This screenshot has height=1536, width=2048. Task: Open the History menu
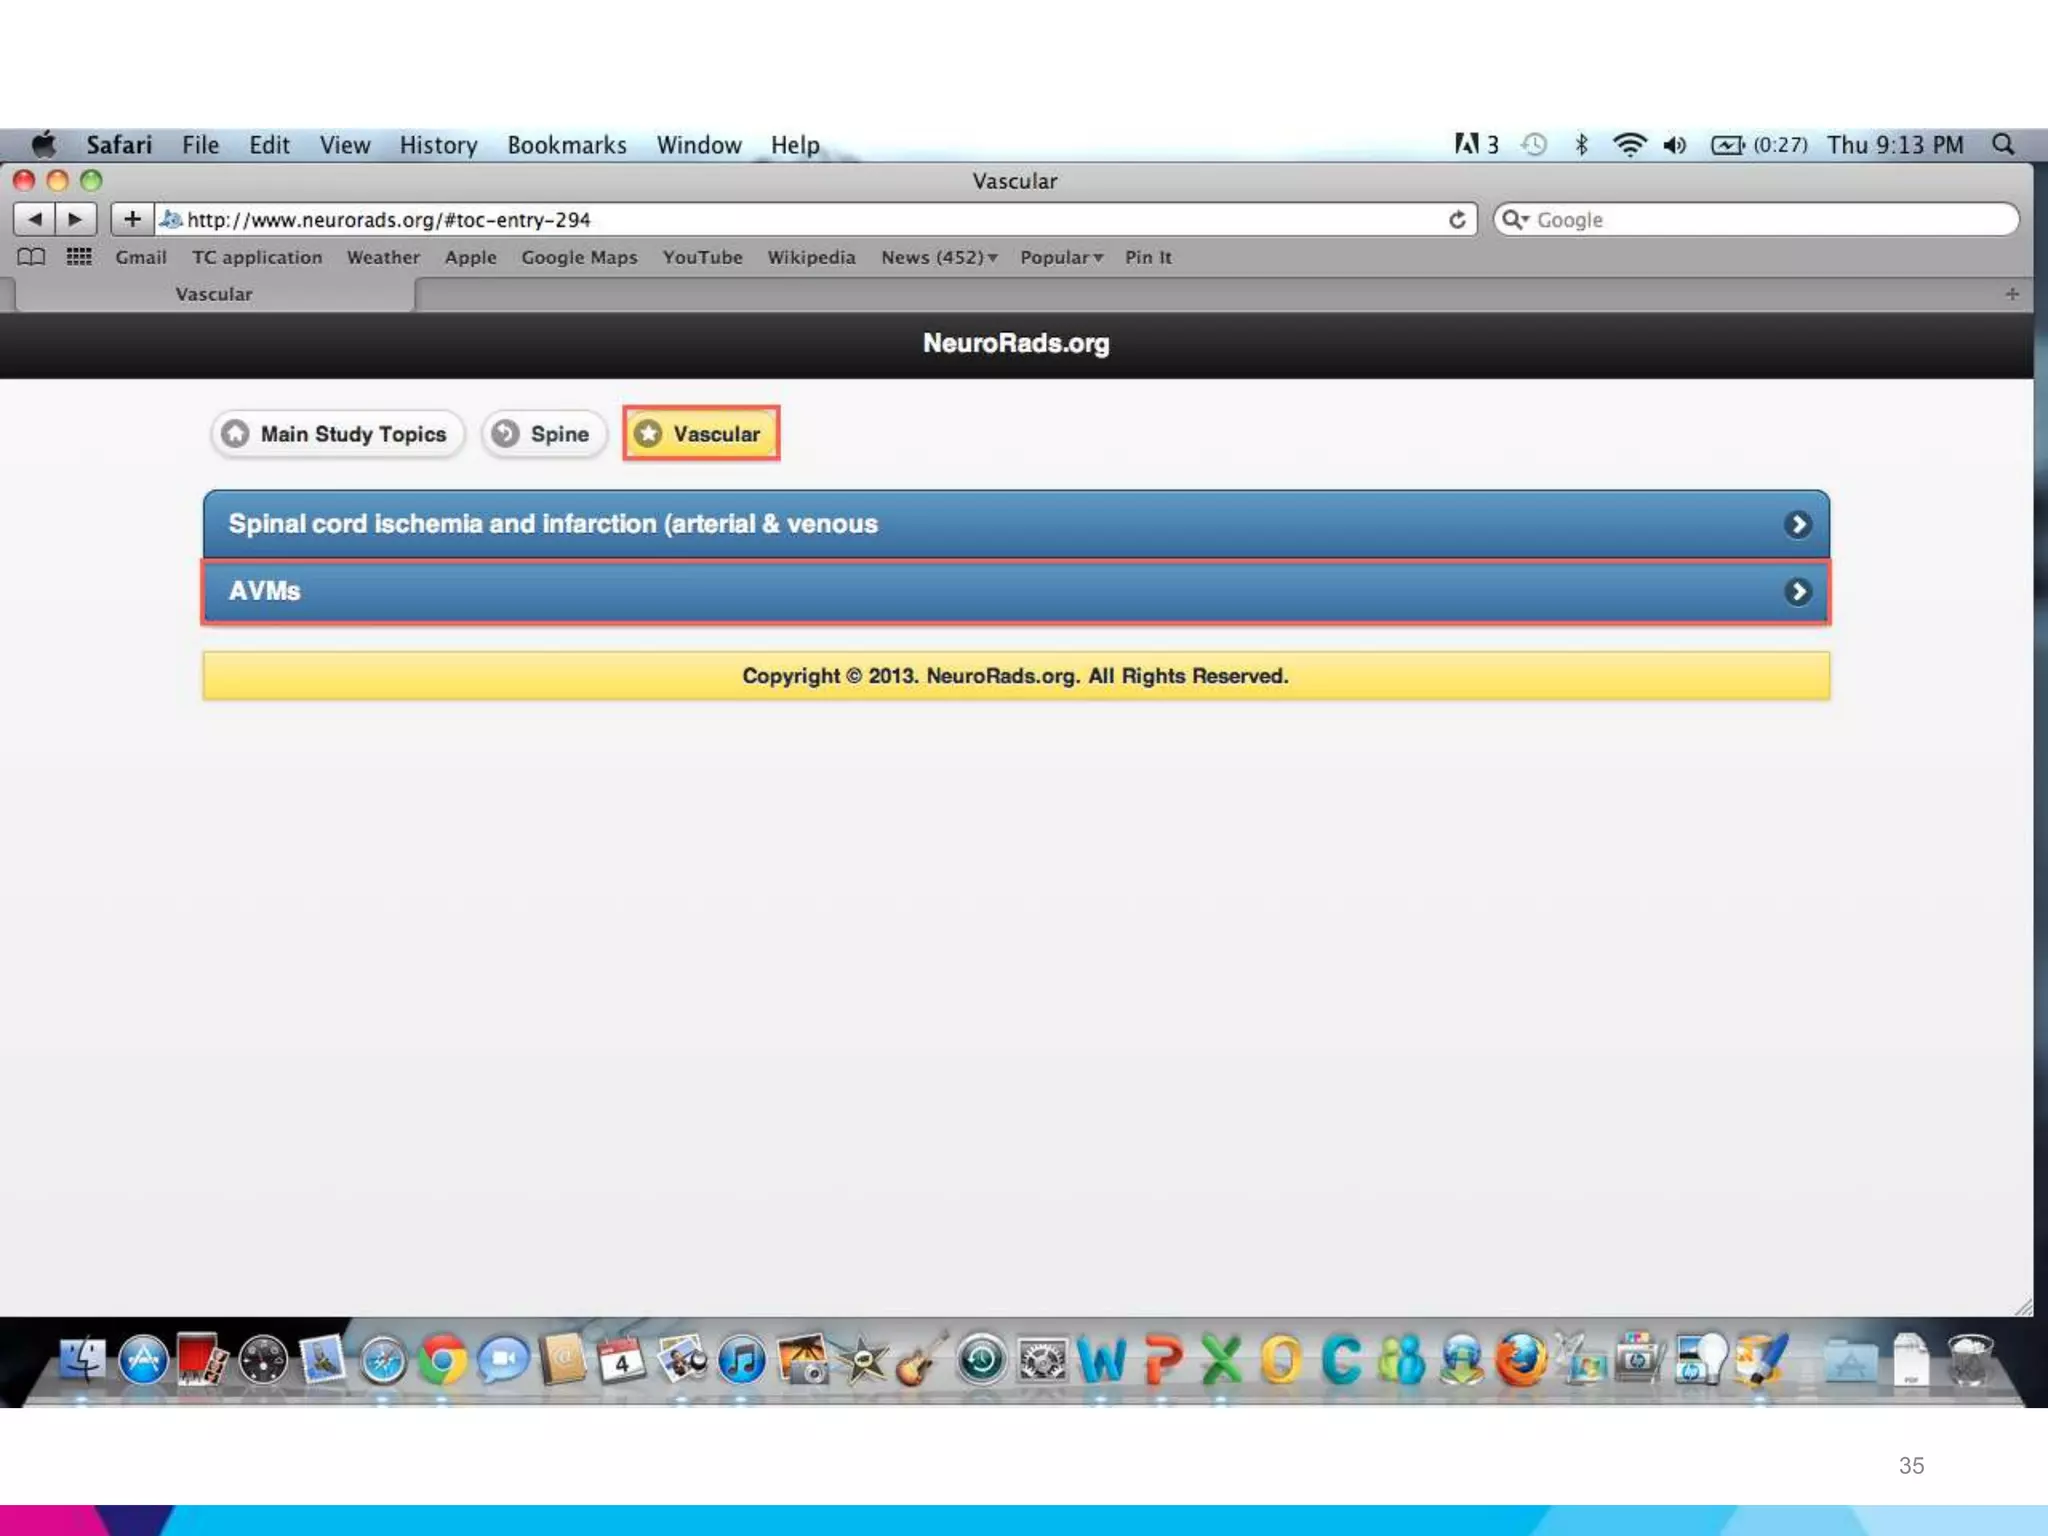(438, 145)
